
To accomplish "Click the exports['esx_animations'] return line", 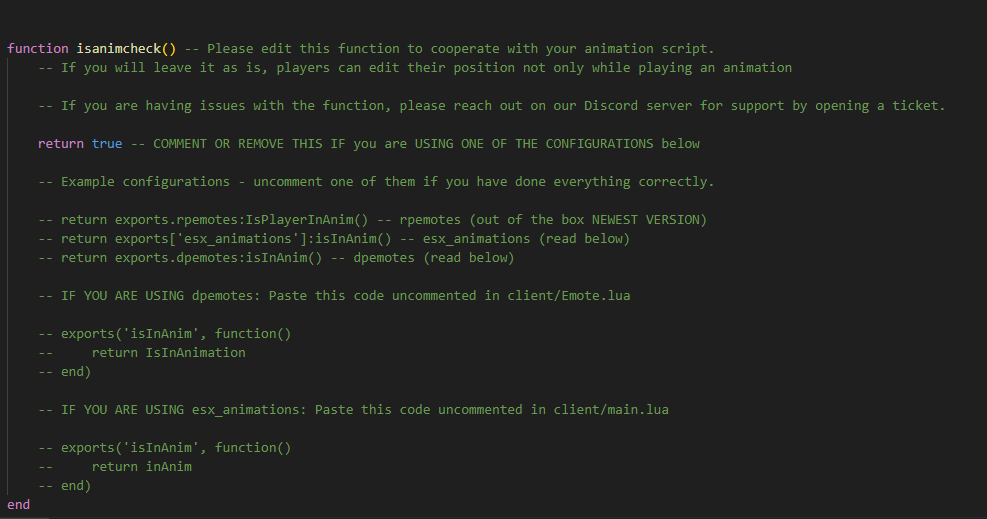I will click(334, 238).
